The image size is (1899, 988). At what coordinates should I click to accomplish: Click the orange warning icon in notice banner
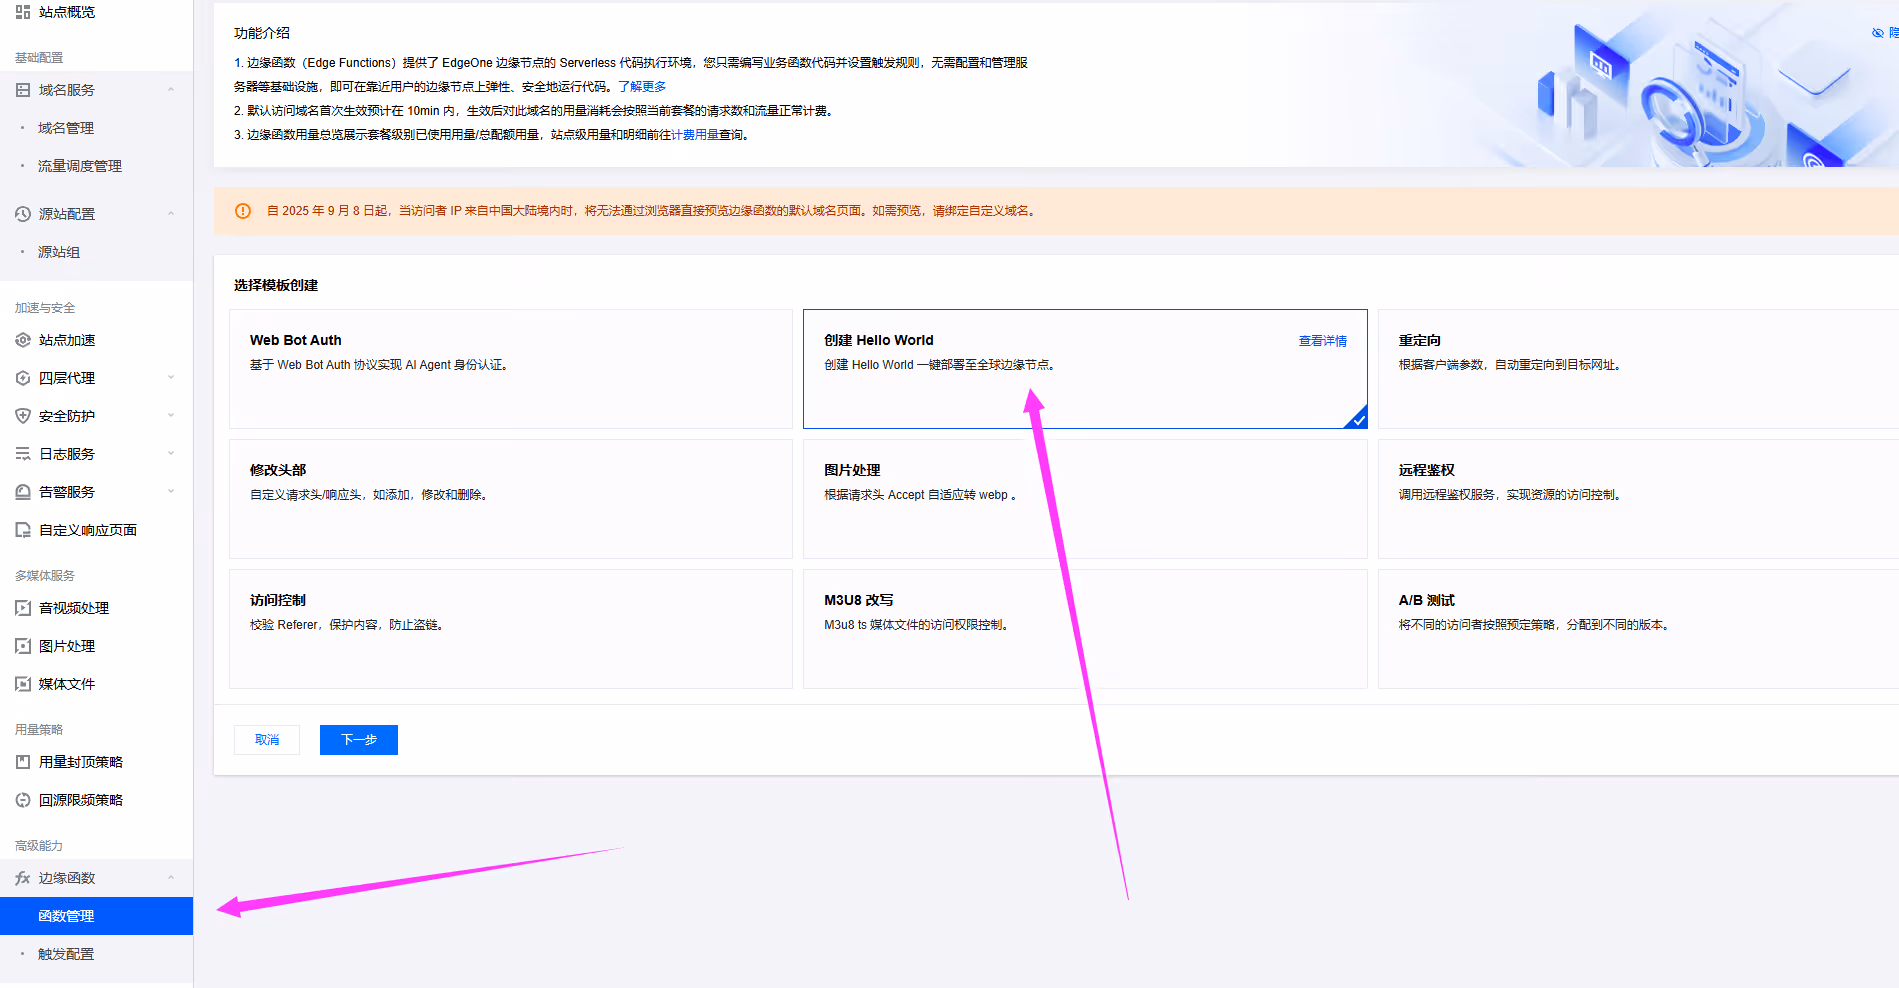tap(243, 211)
